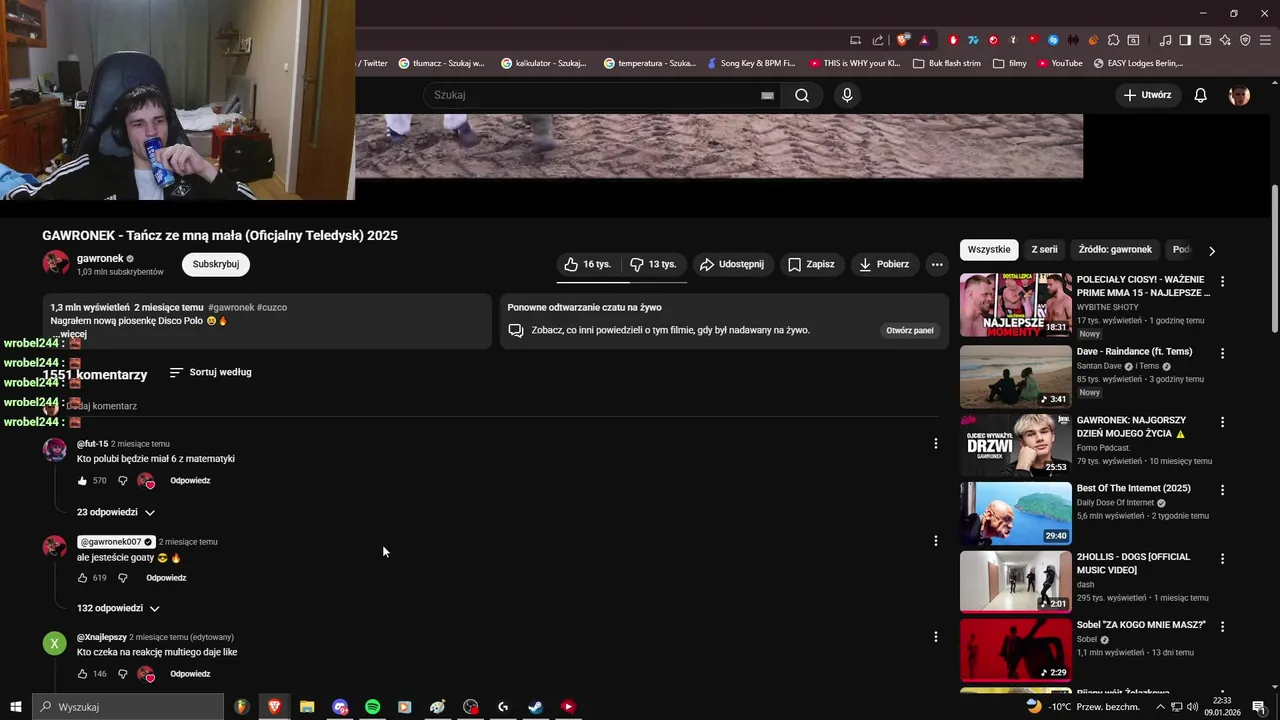Reply to @fut-15 comment via Odpowiedz

click(x=190, y=481)
